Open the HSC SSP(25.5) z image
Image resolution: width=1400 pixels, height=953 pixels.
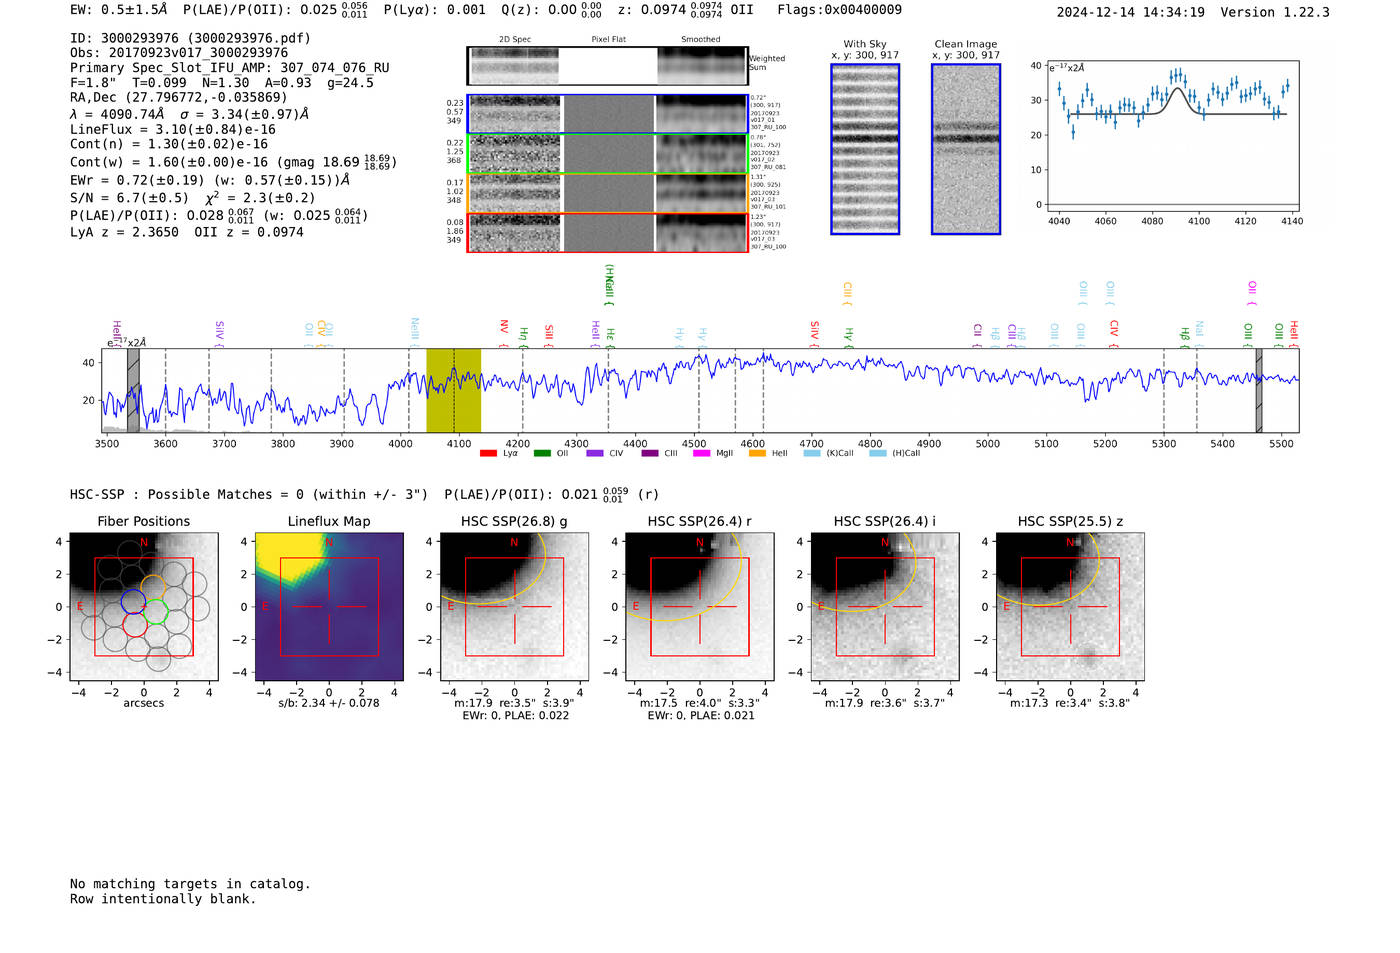[1070, 606]
